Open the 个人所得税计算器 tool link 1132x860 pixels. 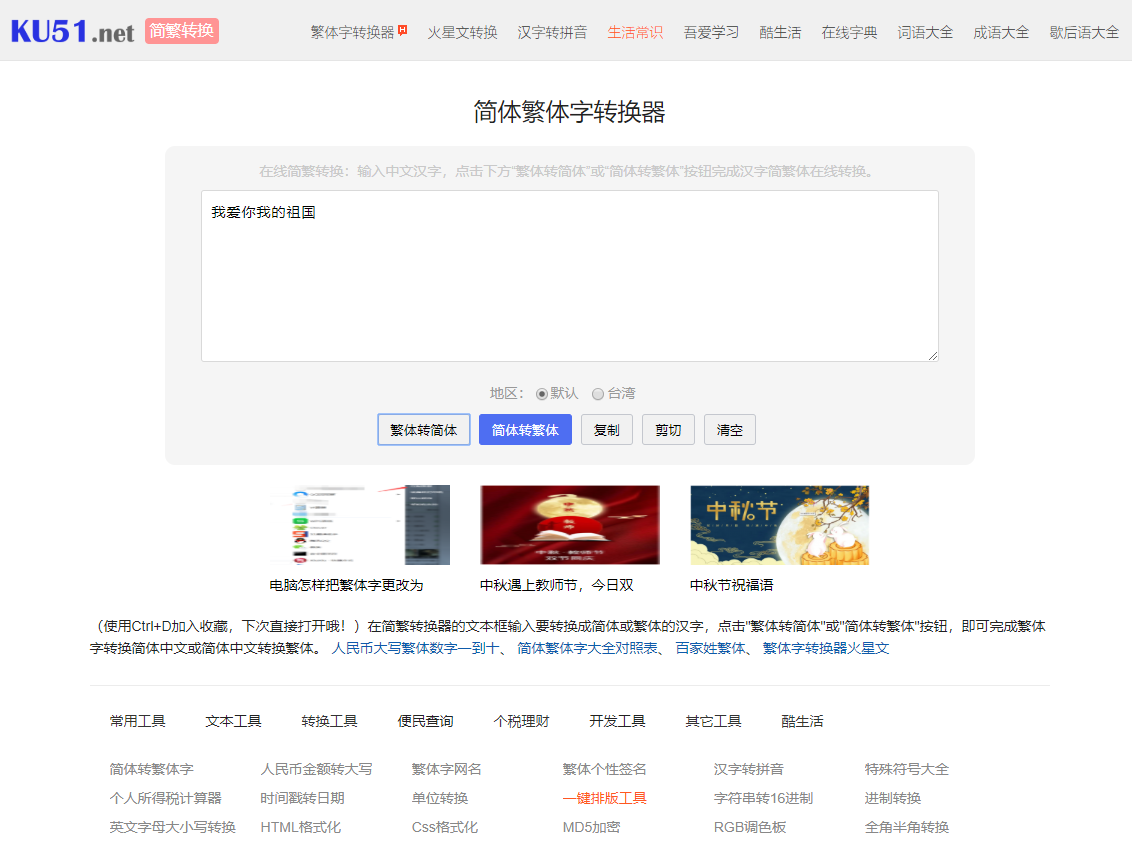click(x=165, y=799)
